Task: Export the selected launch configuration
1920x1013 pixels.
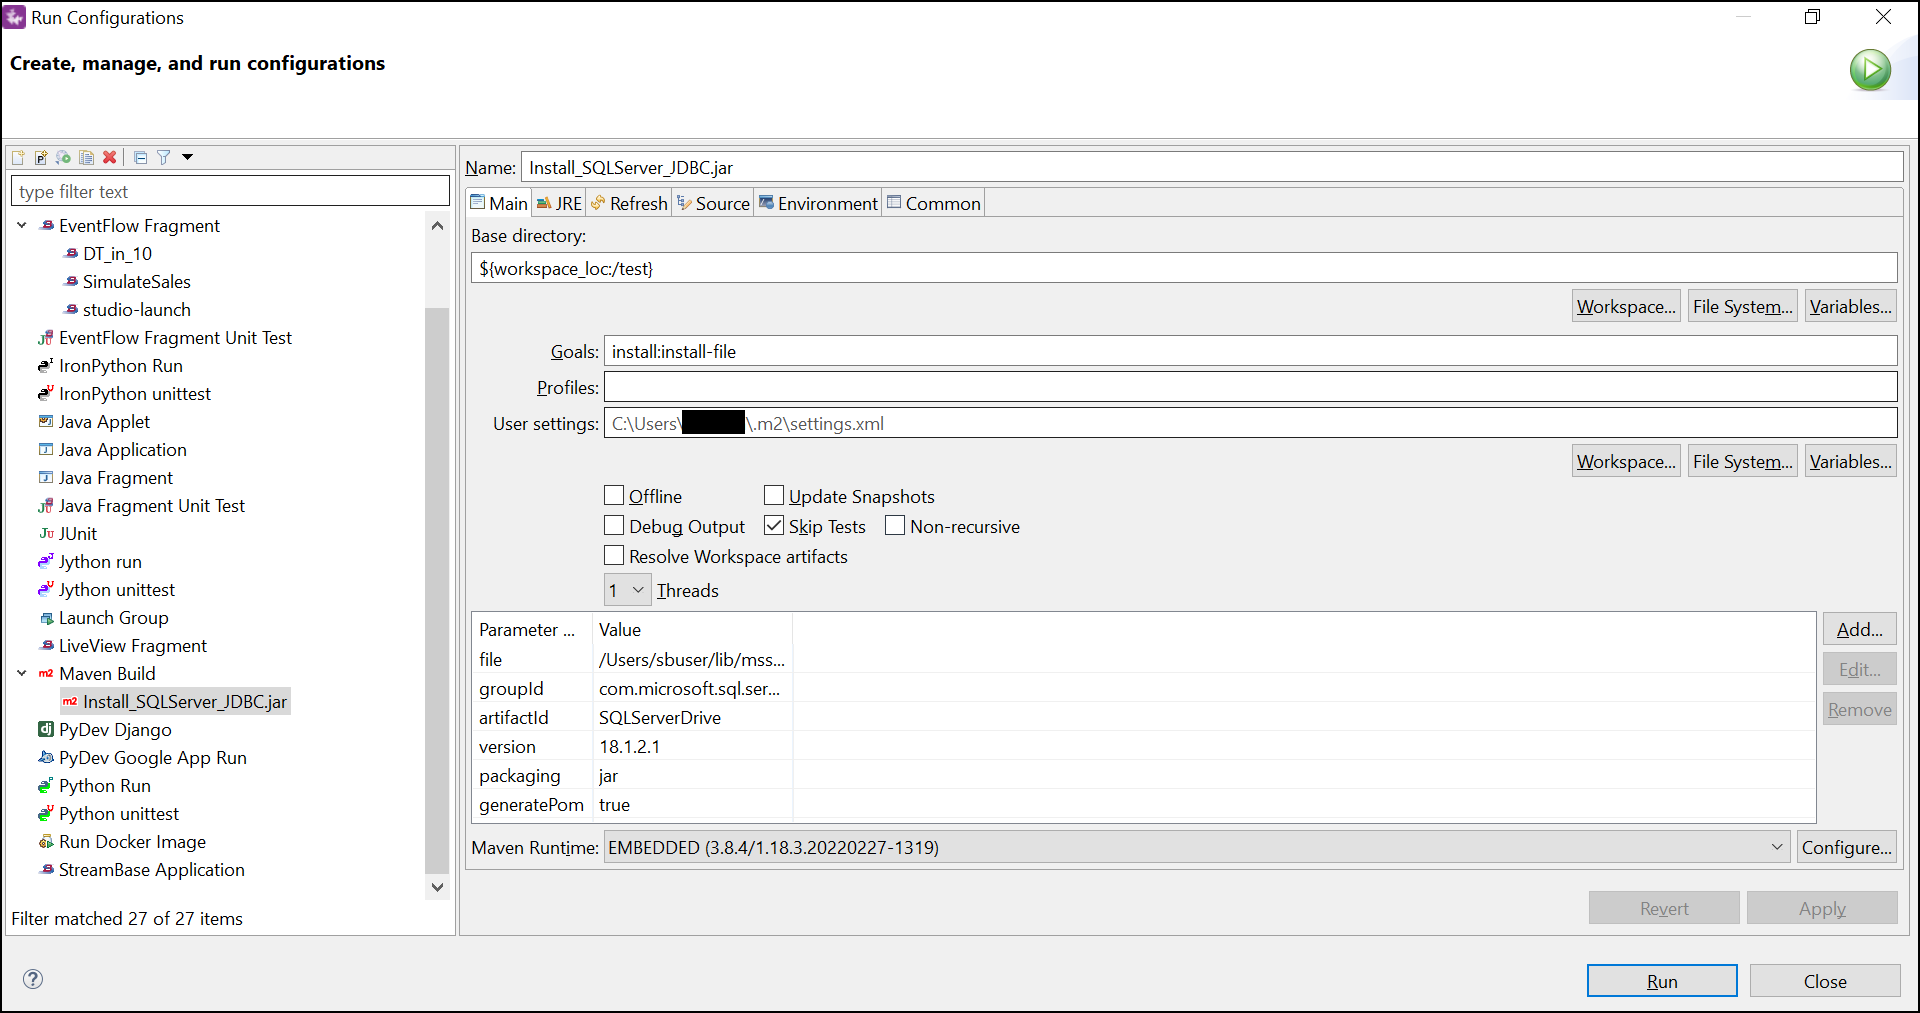Action: coord(64,157)
